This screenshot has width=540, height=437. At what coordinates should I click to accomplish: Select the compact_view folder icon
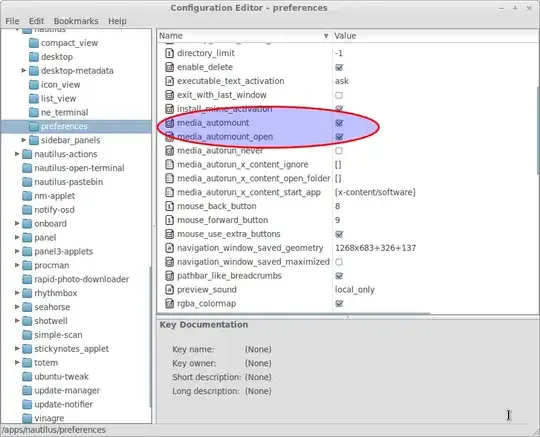[x=34, y=43]
